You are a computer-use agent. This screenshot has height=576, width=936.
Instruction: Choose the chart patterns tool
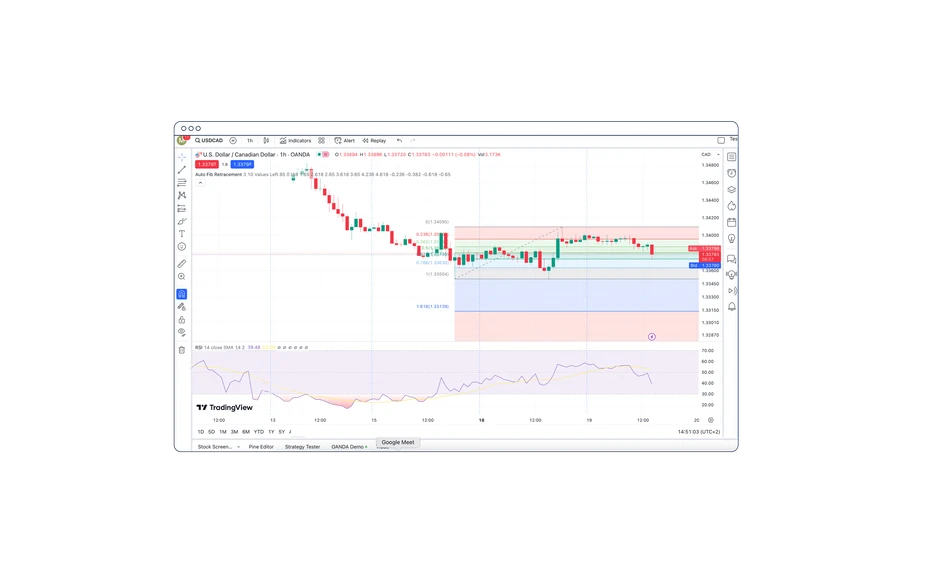181,195
